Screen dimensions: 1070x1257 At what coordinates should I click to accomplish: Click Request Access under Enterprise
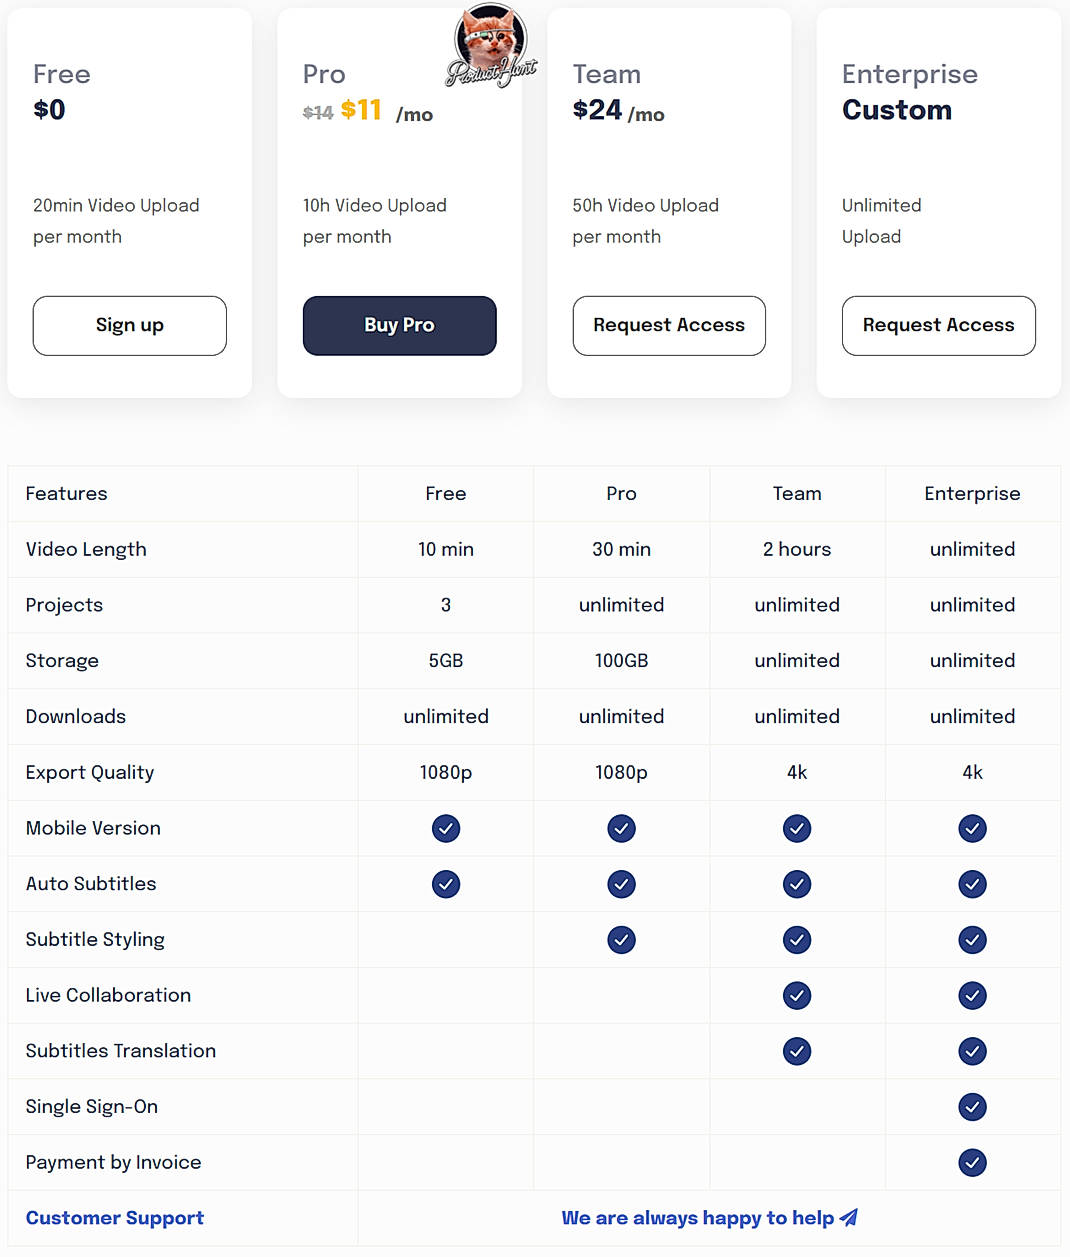point(938,325)
